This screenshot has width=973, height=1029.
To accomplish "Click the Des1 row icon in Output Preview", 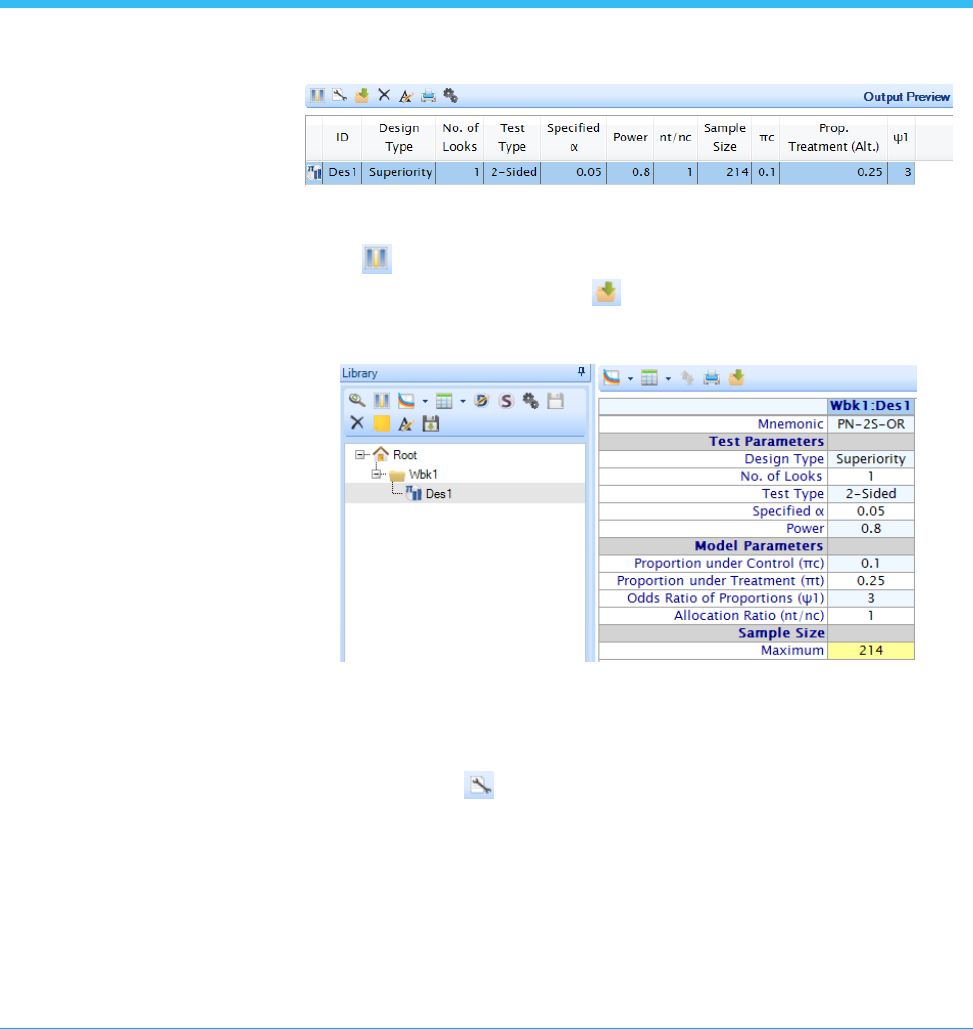I will click(x=314, y=173).
